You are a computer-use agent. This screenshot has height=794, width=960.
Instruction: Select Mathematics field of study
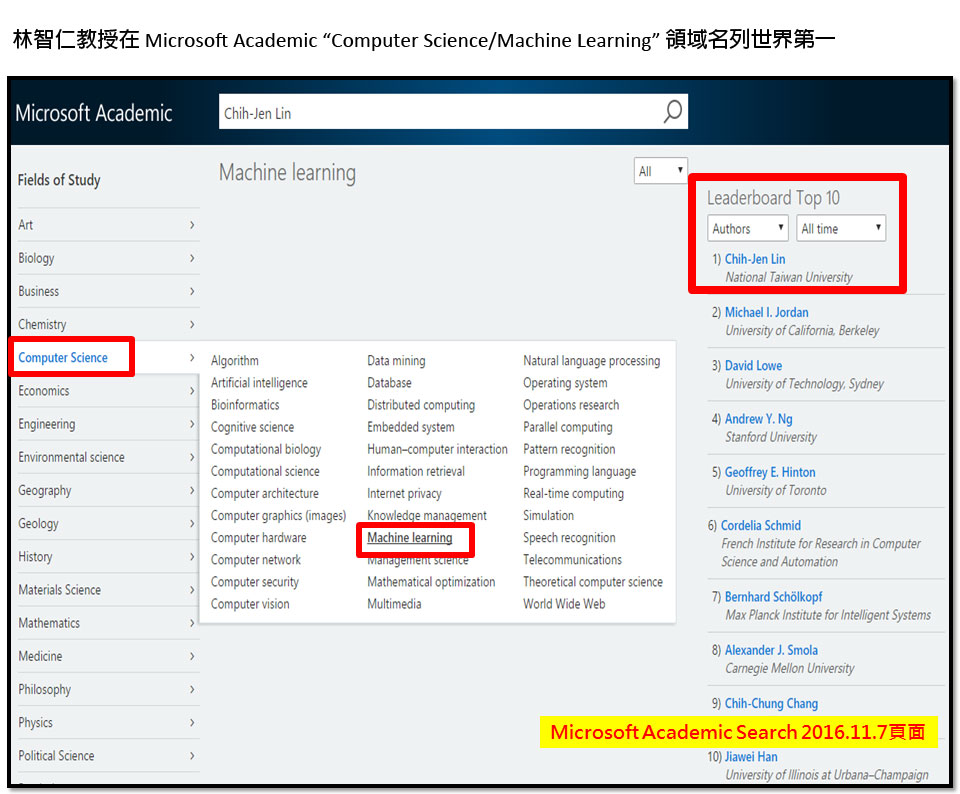click(x=49, y=623)
